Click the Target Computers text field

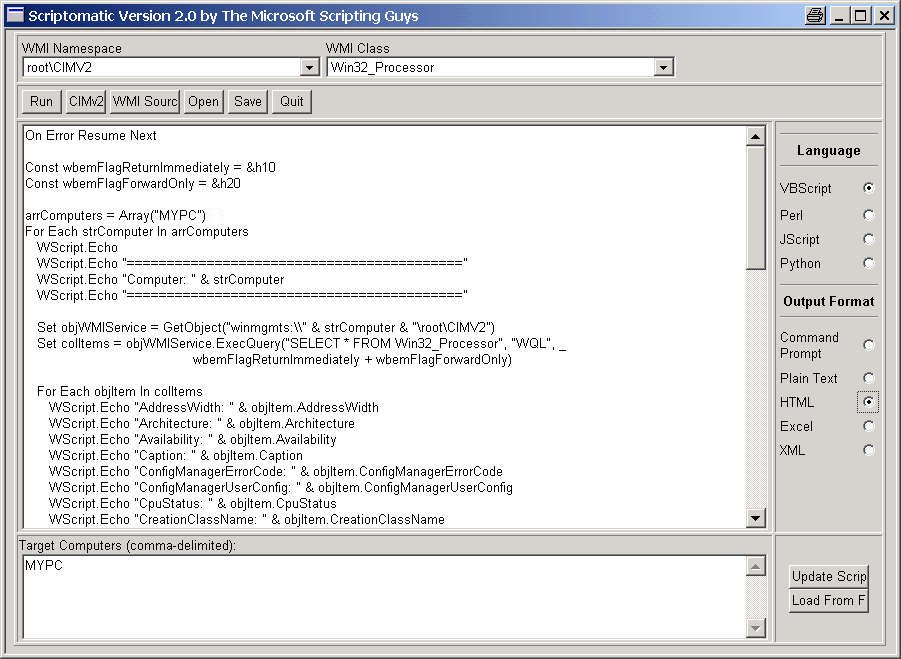point(384,597)
